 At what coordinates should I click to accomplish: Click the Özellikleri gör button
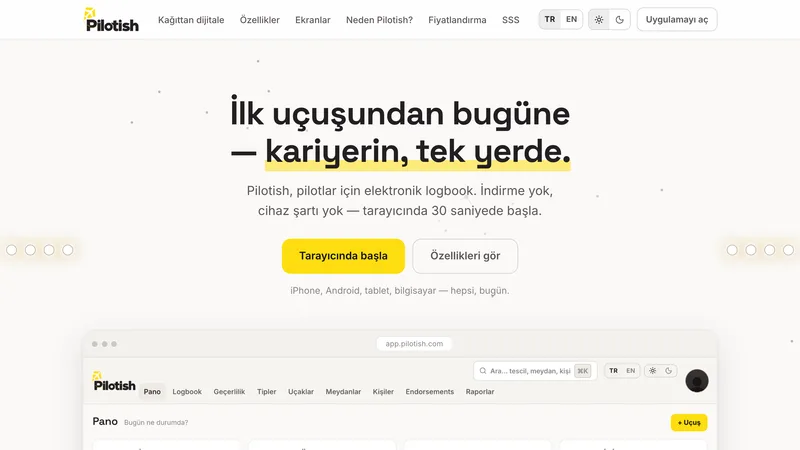[x=465, y=256]
